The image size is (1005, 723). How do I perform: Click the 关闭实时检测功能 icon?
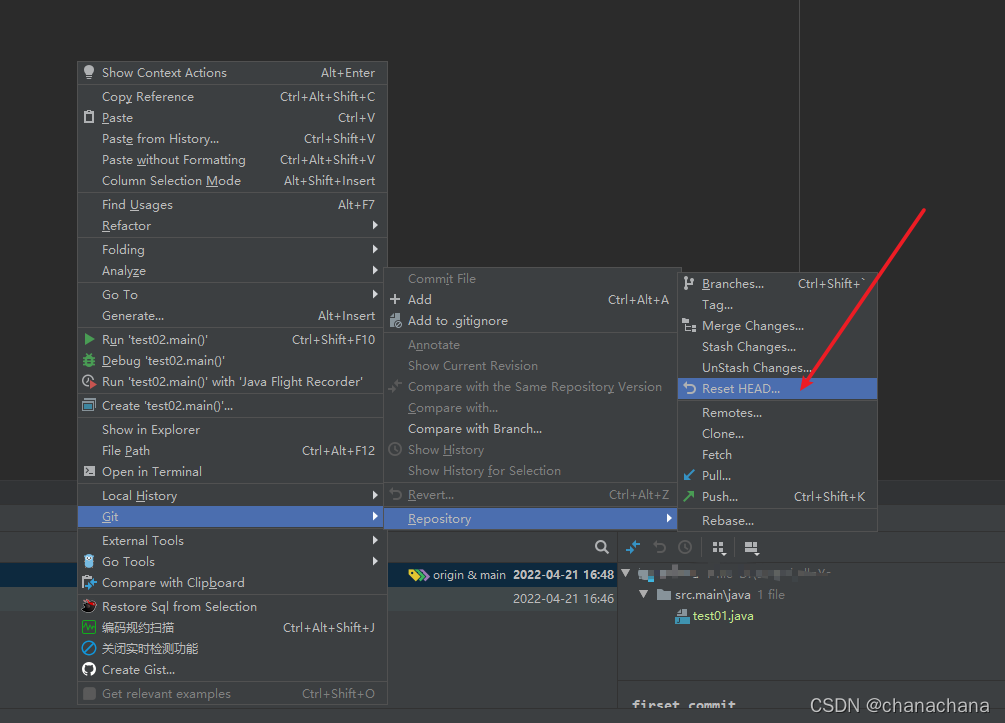(x=89, y=649)
